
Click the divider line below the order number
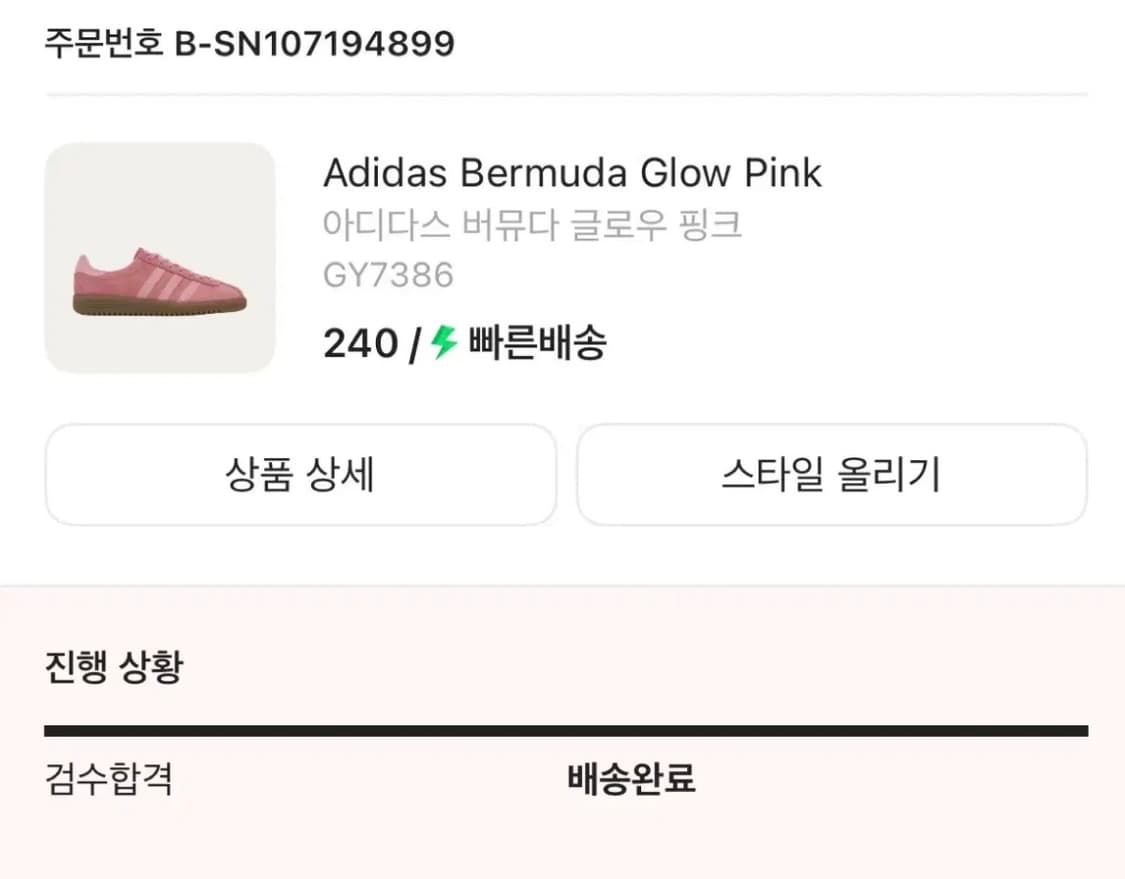(562, 95)
